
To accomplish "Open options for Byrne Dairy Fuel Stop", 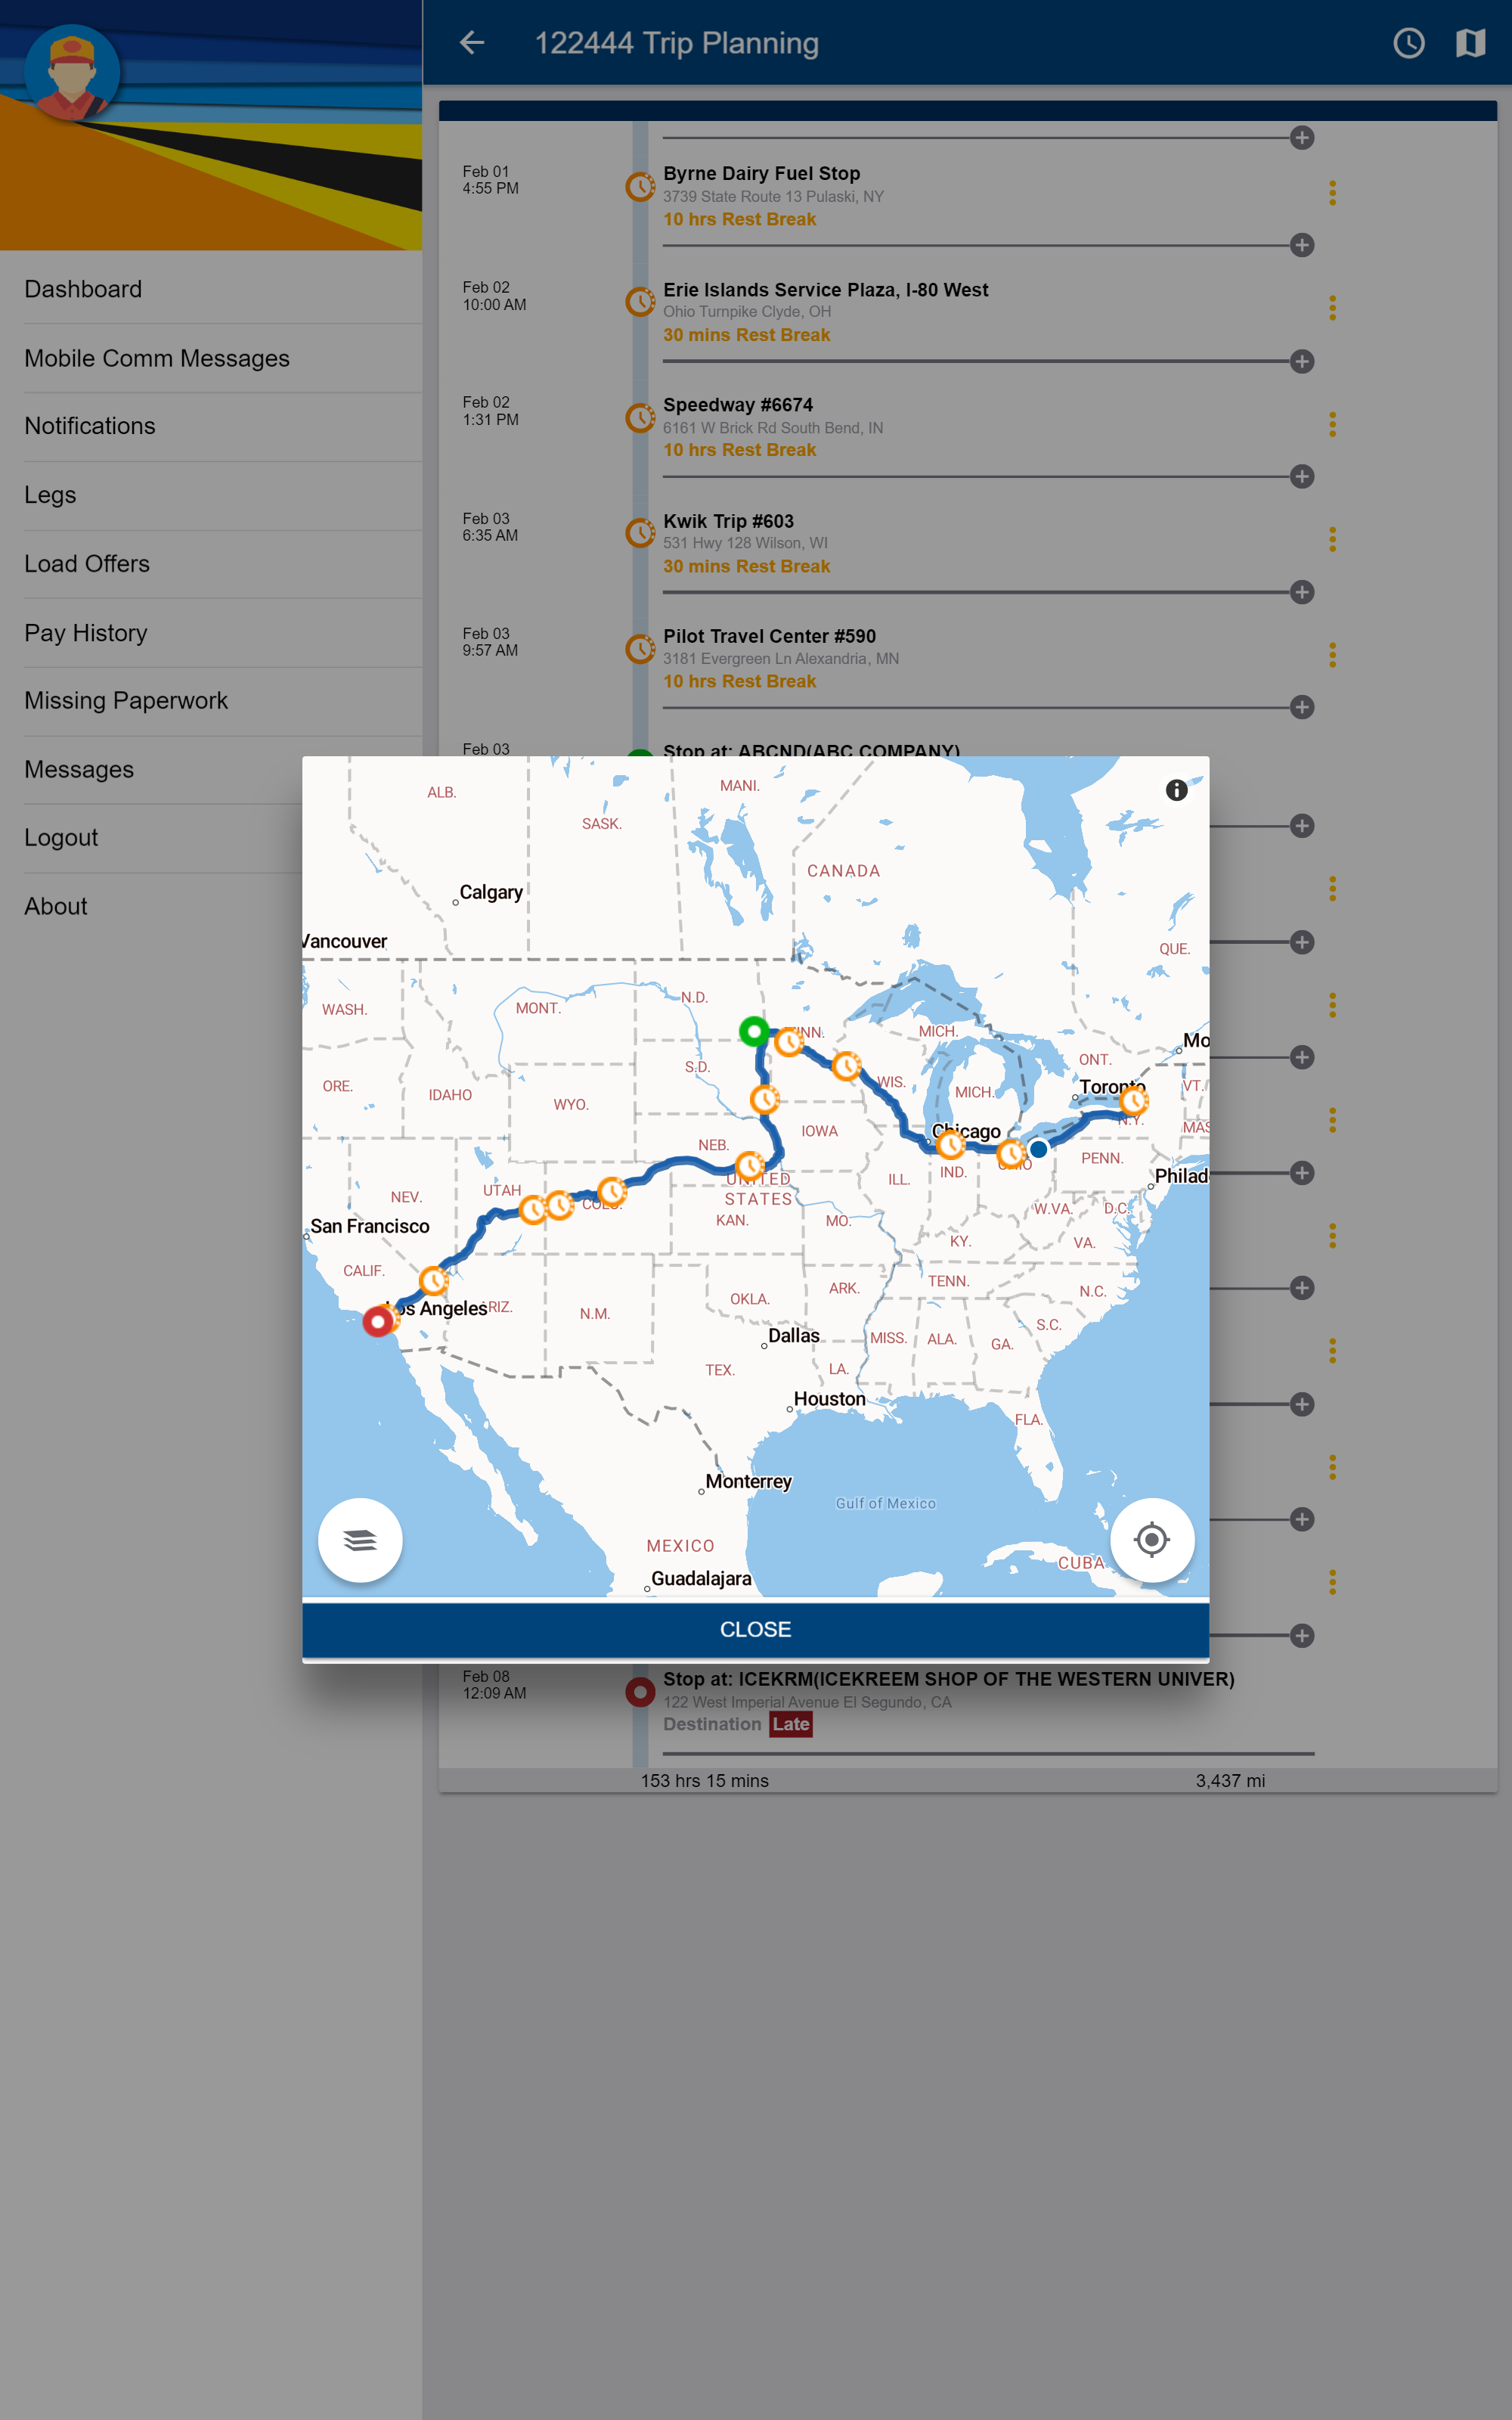I will (1332, 193).
